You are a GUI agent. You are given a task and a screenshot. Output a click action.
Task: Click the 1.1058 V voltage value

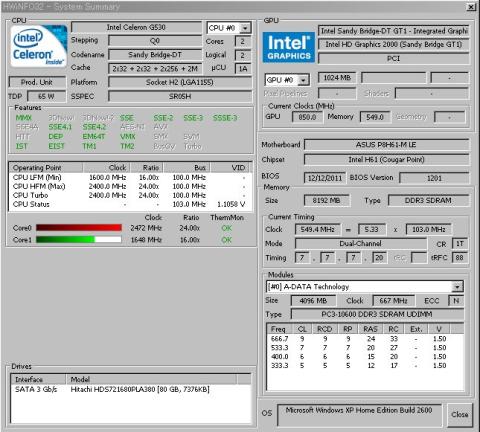[x=231, y=204]
